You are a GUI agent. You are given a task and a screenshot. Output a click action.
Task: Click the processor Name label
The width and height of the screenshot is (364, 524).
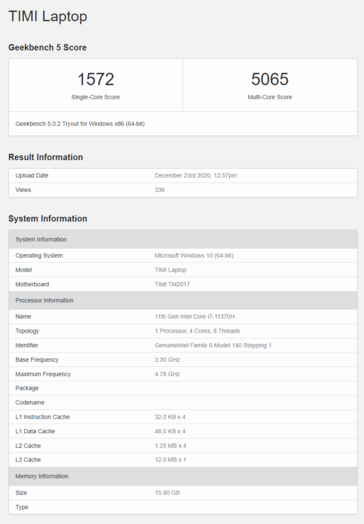[23, 316]
